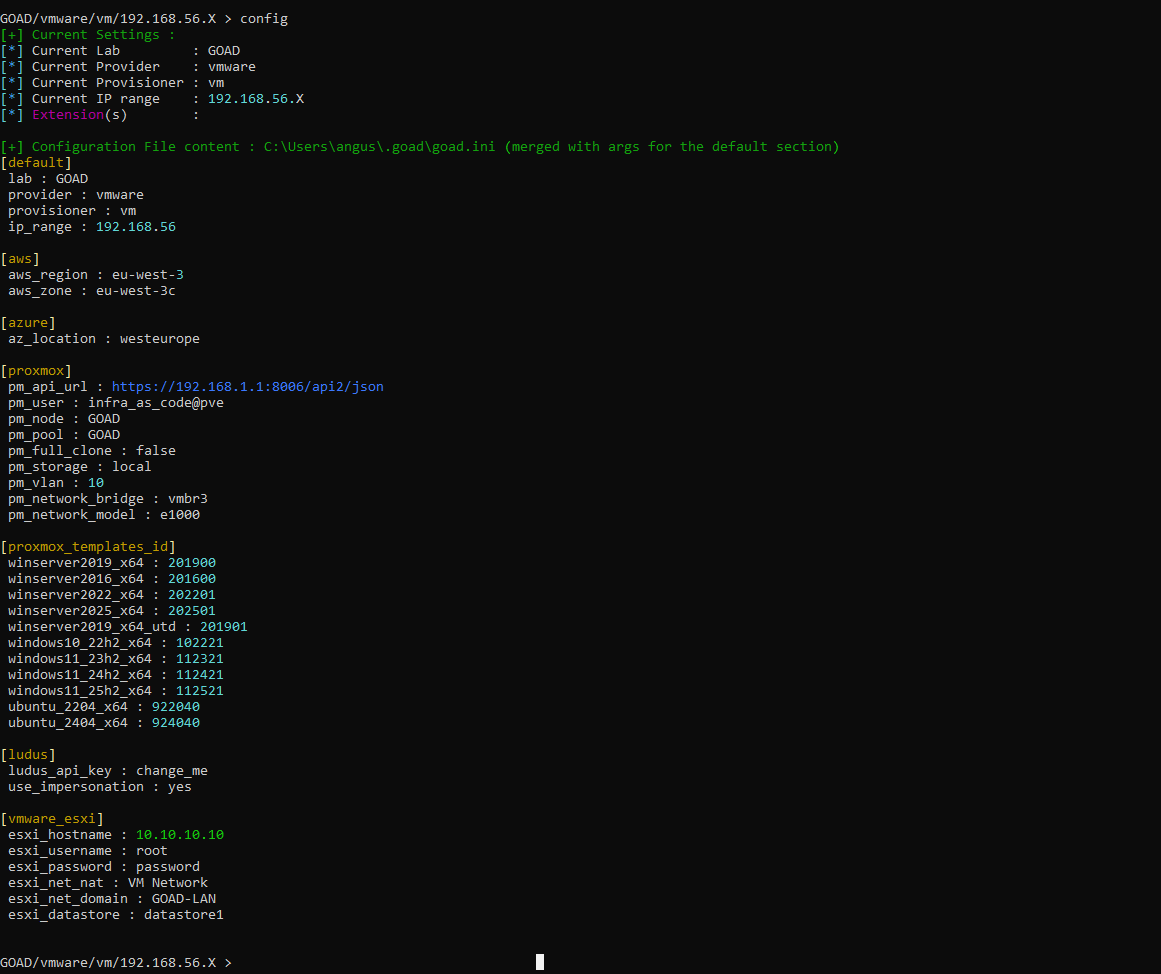
Task: Click 'pm_network_bridge : vmbr3' line
Action: (108, 498)
